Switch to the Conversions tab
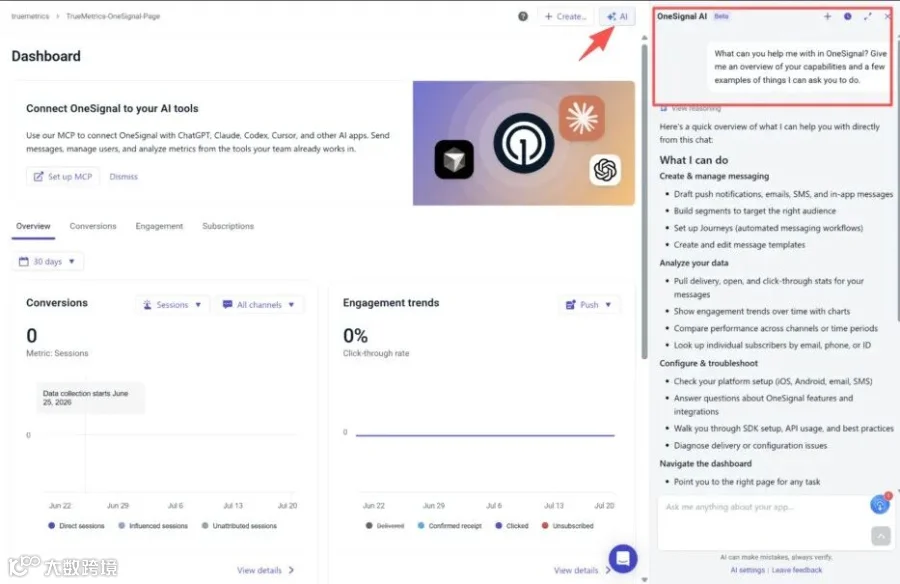This screenshot has height=584, width=900. [x=93, y=226]
